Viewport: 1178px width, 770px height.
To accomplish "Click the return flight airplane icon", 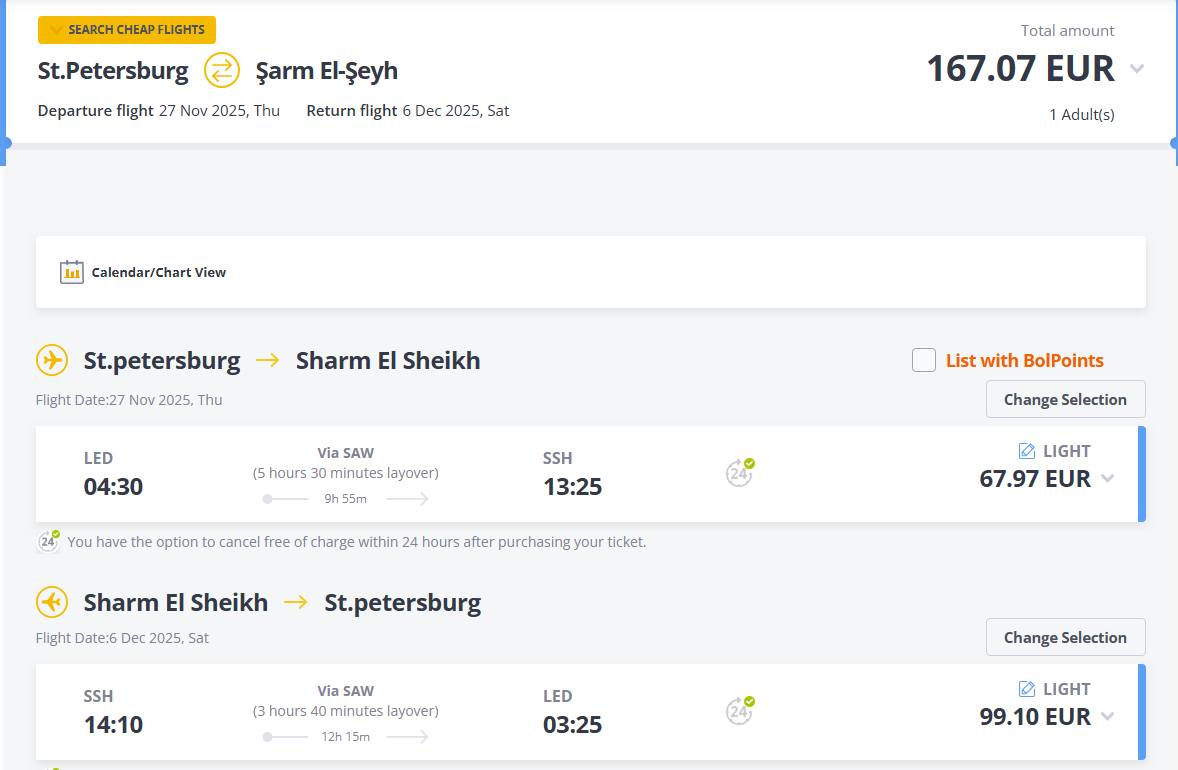I will 52,603.
